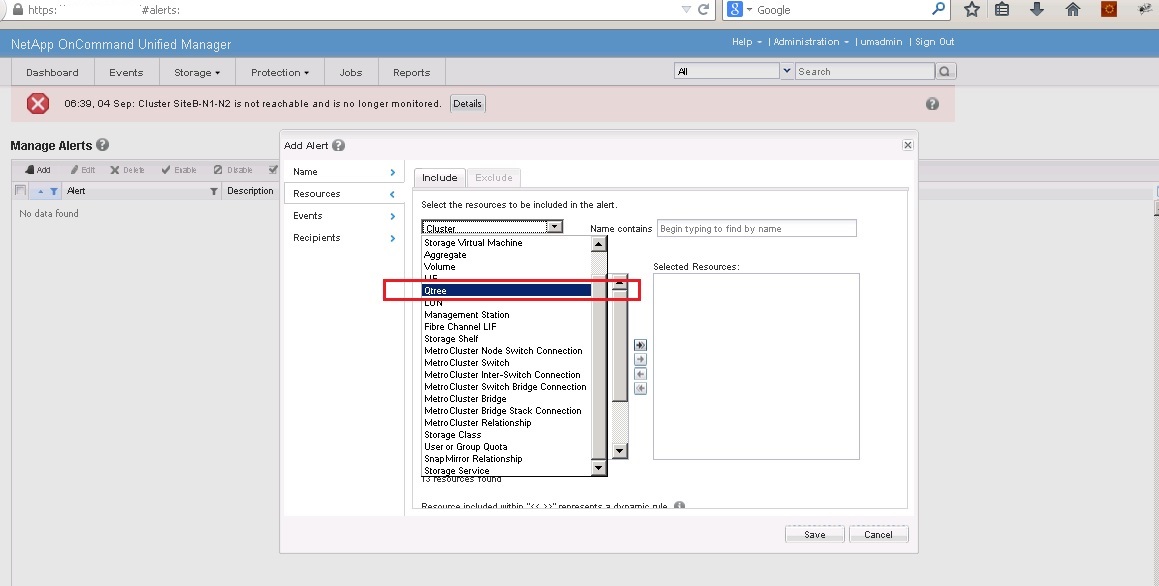The image size is (1159, 586).
Task: Select Qtree from the resource list
Action: coord(506,291)
